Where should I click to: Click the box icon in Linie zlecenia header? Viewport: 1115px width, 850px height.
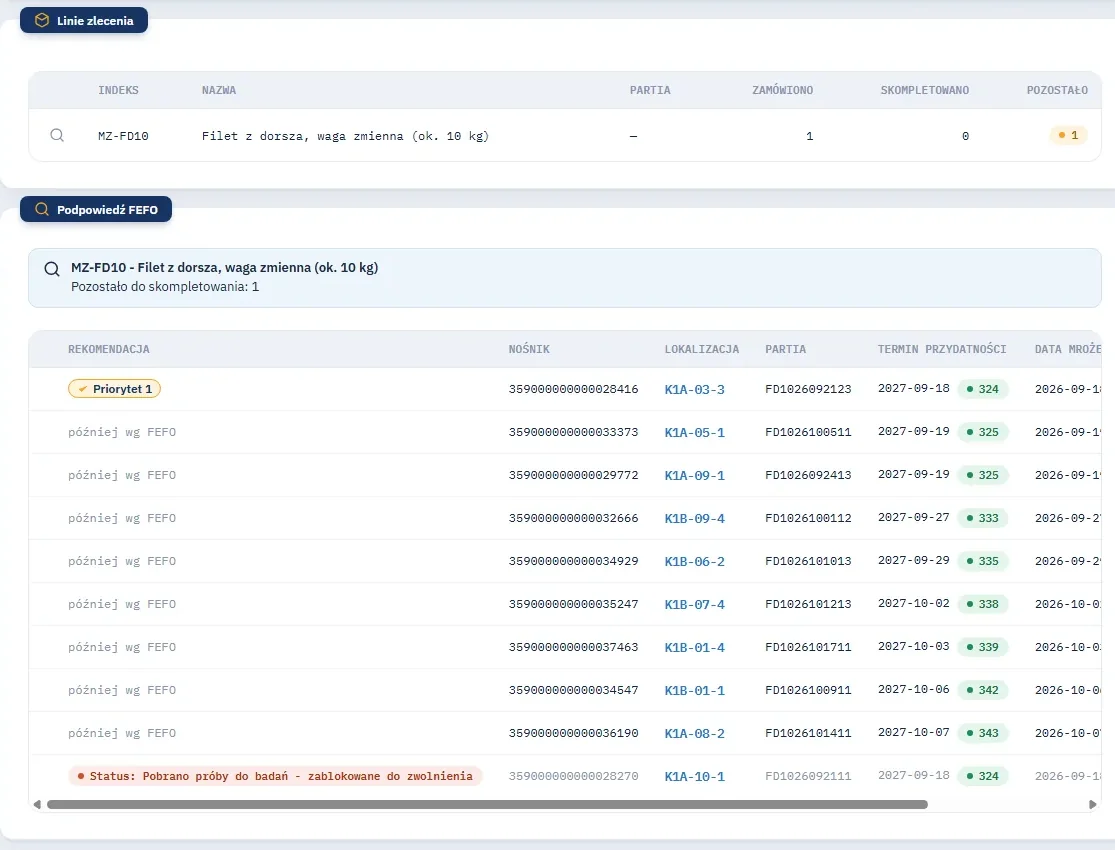(x=42, y=20)
